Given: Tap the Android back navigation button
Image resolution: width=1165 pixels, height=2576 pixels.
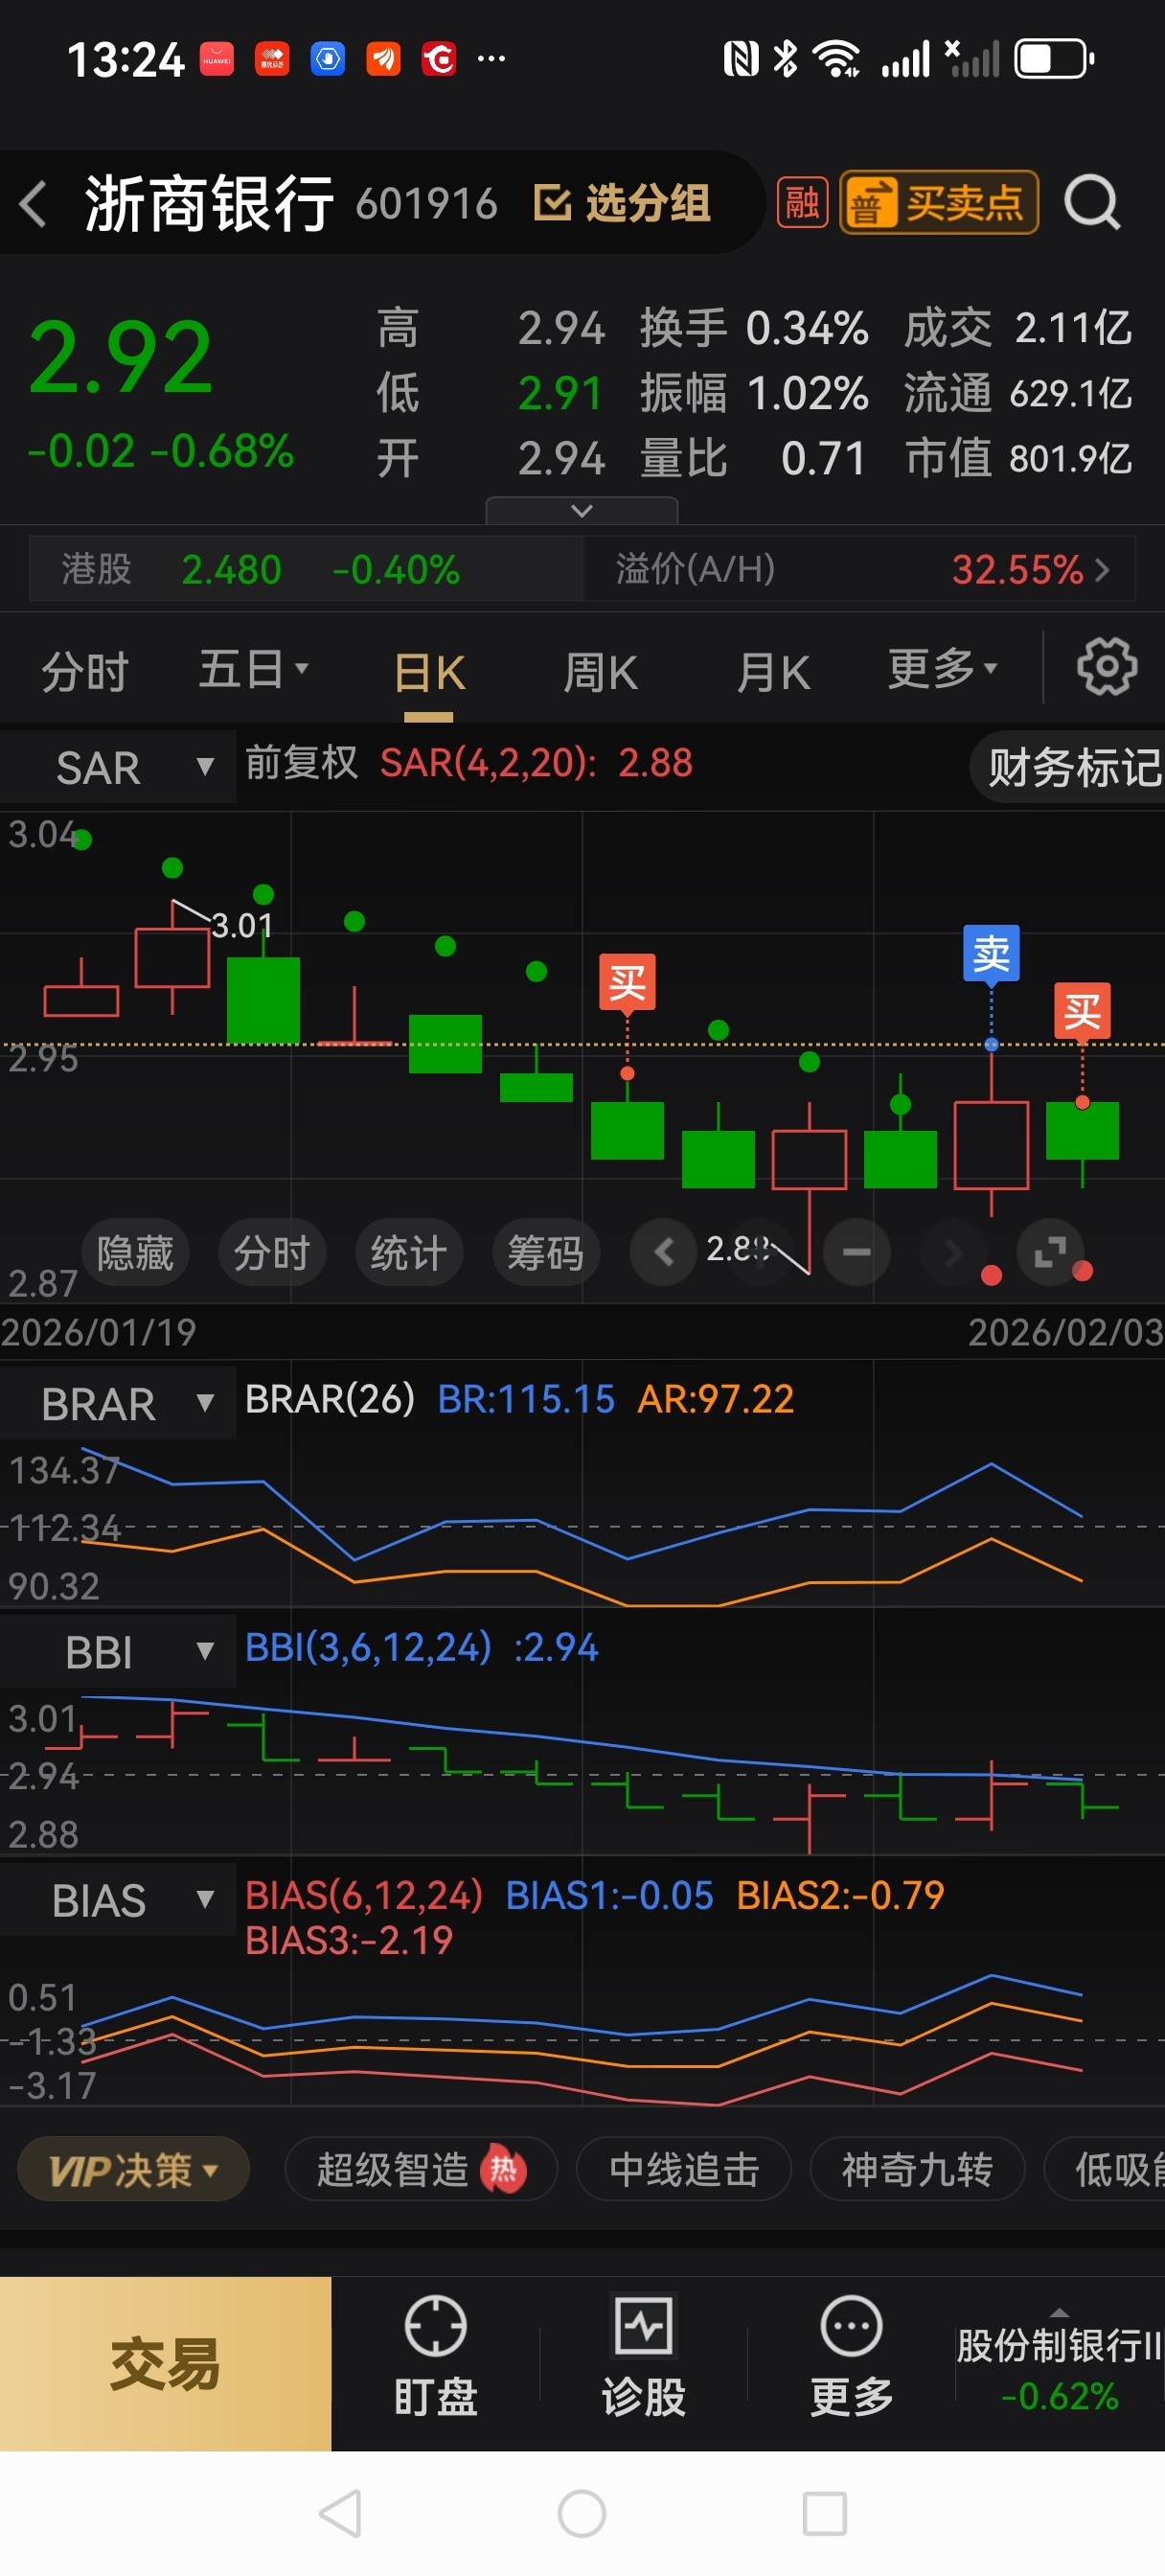Looking at the screenshot, I should [340, 2513].
